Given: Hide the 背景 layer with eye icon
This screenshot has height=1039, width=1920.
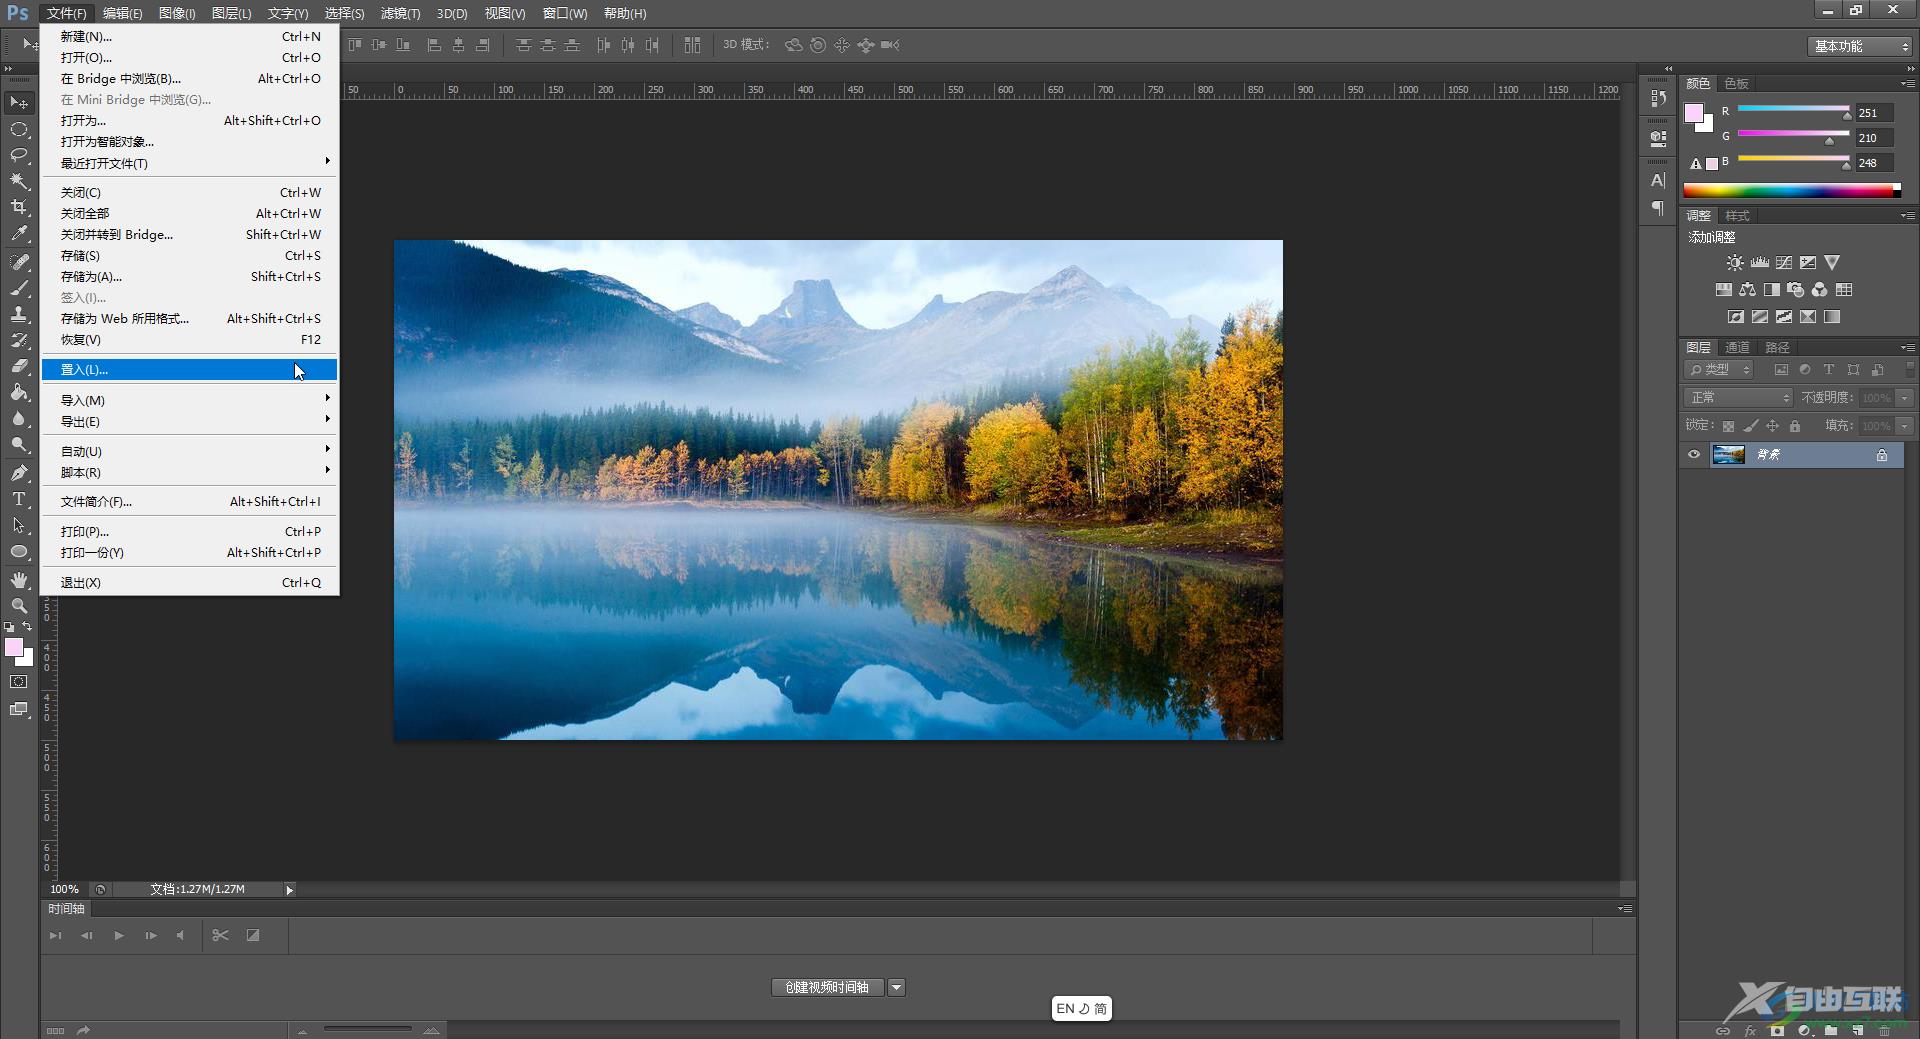Looking at the screenshot, I should [x=1694, y=455].
